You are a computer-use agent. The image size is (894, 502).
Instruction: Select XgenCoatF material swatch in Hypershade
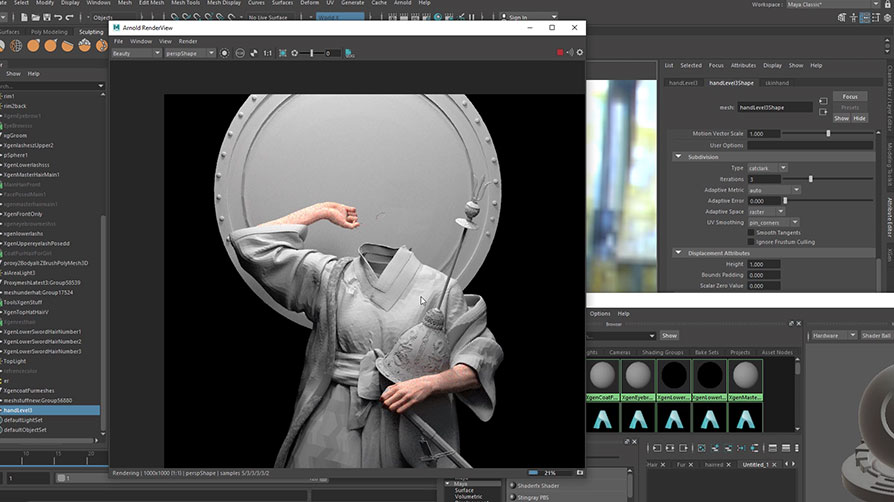tap(603, 379)
